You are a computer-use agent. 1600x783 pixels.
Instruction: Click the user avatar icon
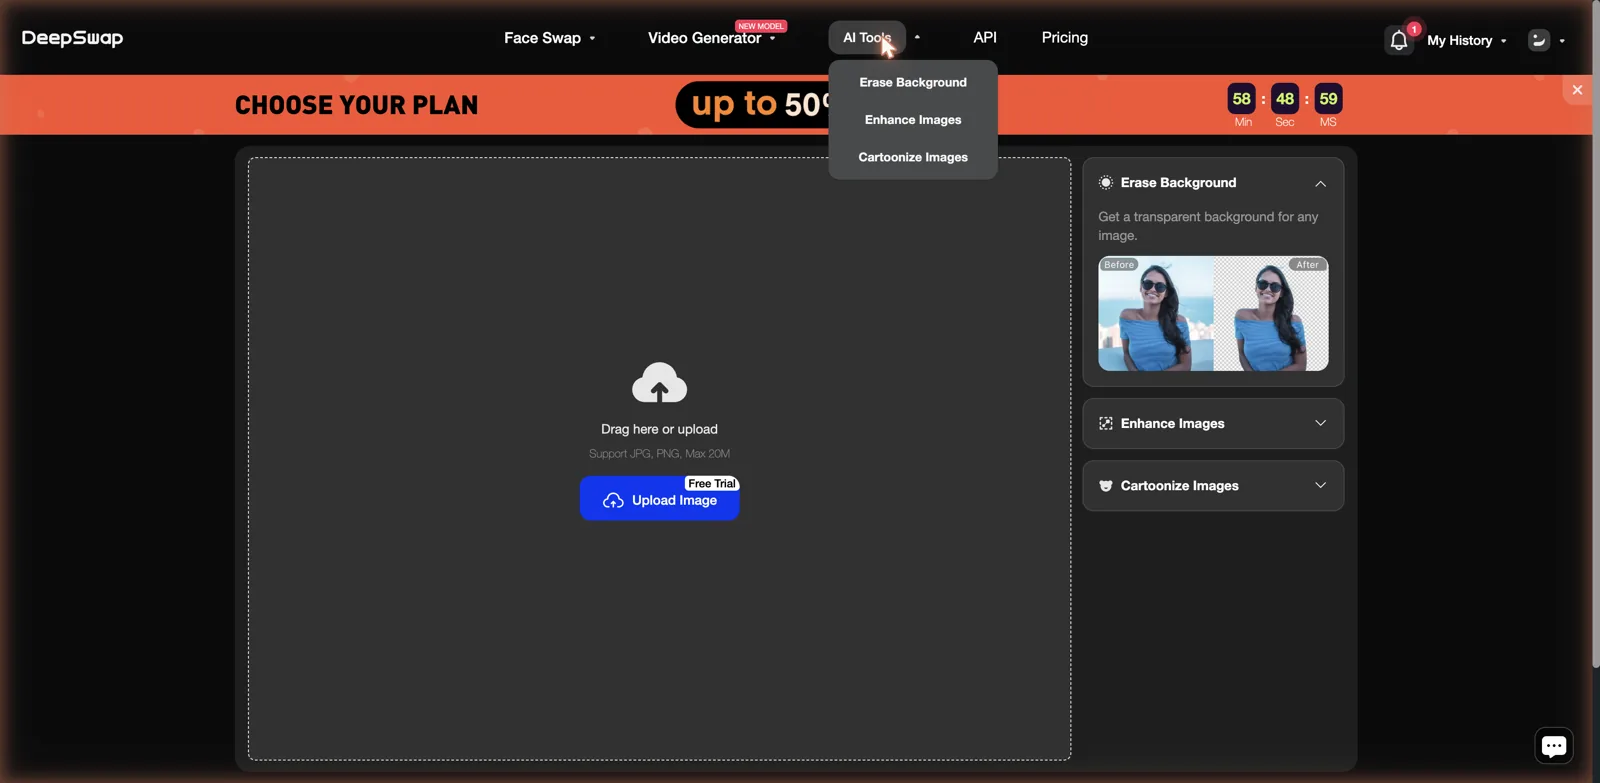pos(1539,40)
